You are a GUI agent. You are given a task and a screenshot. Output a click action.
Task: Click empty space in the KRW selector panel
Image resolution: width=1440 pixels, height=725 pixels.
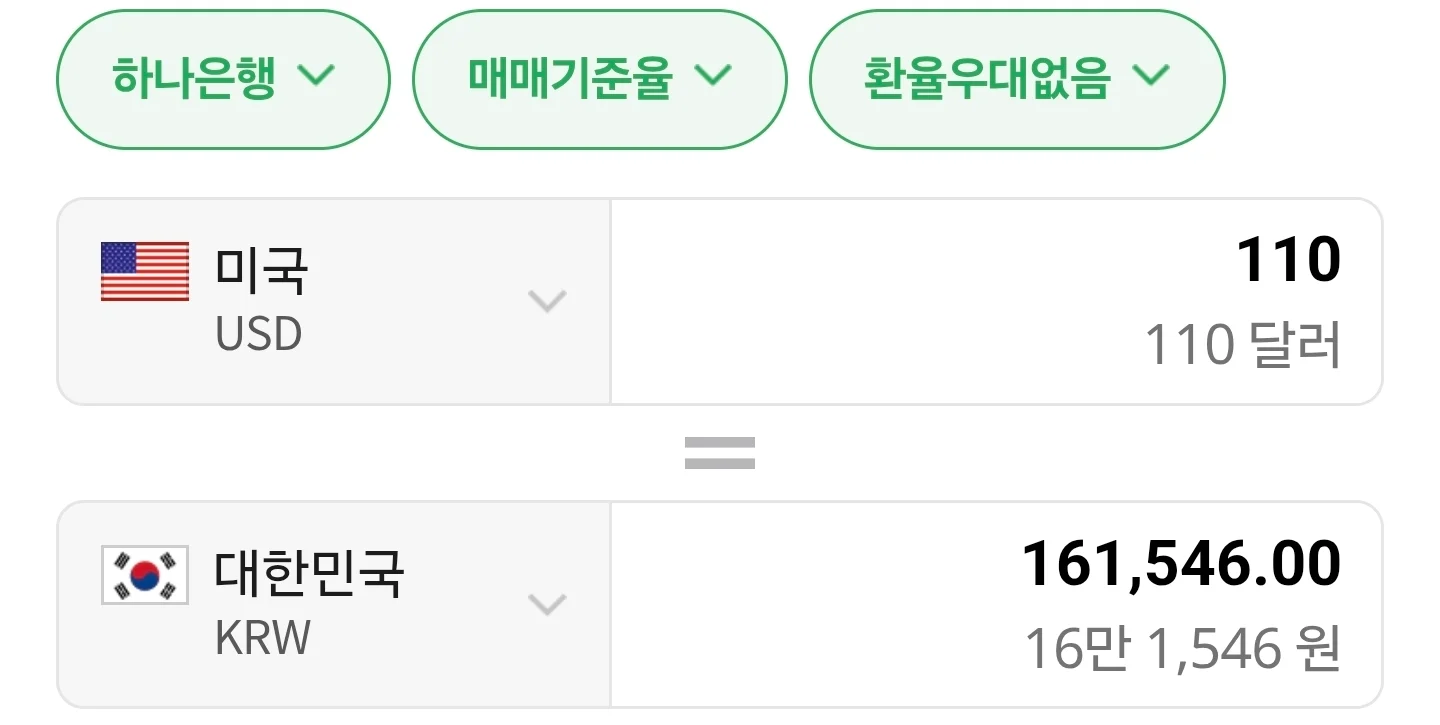coord(450,670)
